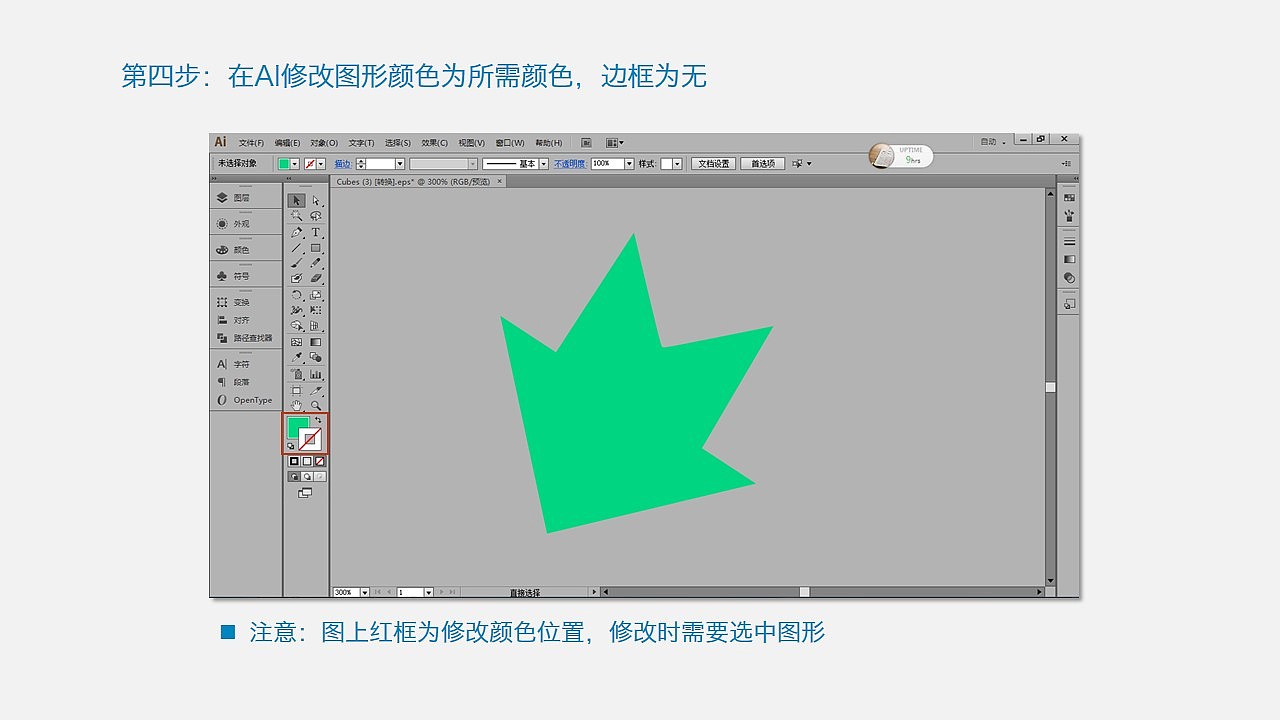Open the zoom level 300% dropdown

pos(365,592)
